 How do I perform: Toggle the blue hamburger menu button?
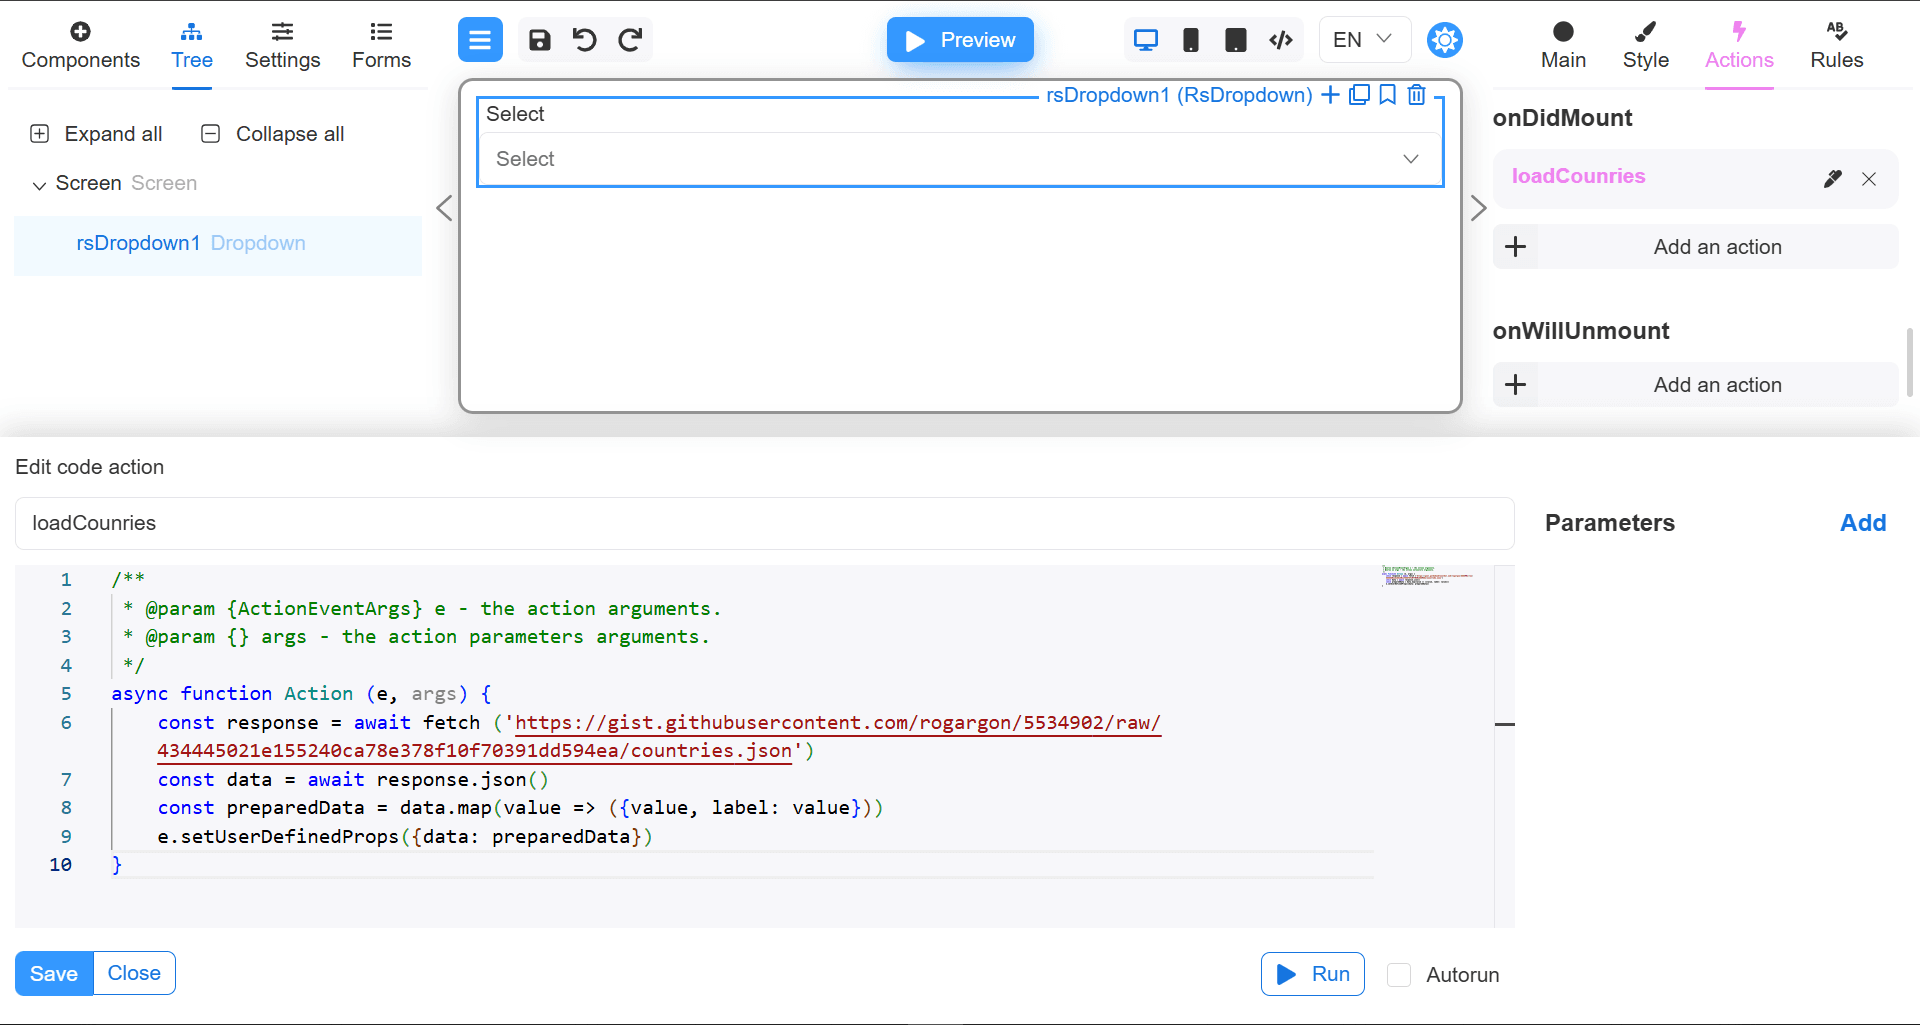click(x=480, y=40)
